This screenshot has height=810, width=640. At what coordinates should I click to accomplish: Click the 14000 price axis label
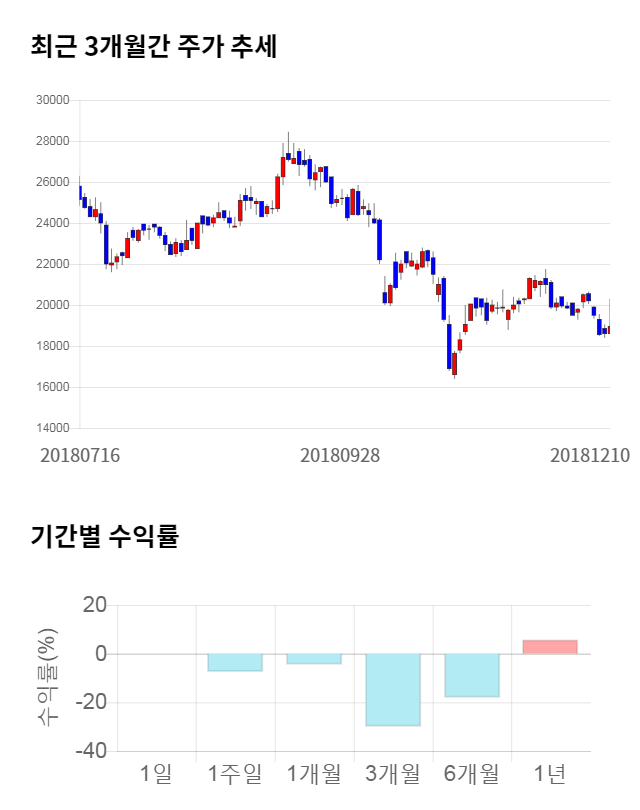pyautogui.click(x=51, y=428)
